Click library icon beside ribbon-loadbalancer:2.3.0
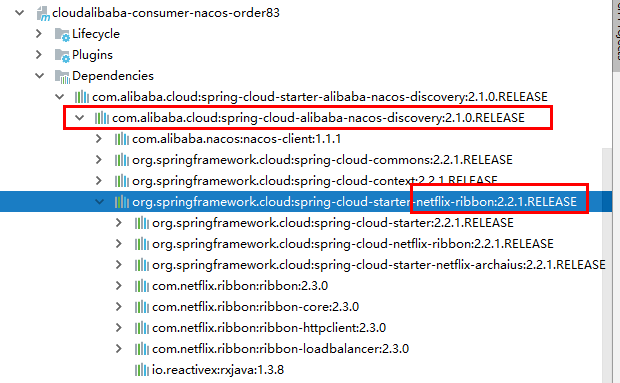The height and width of the screenshot is (383, 620). [x=142, y=349]
